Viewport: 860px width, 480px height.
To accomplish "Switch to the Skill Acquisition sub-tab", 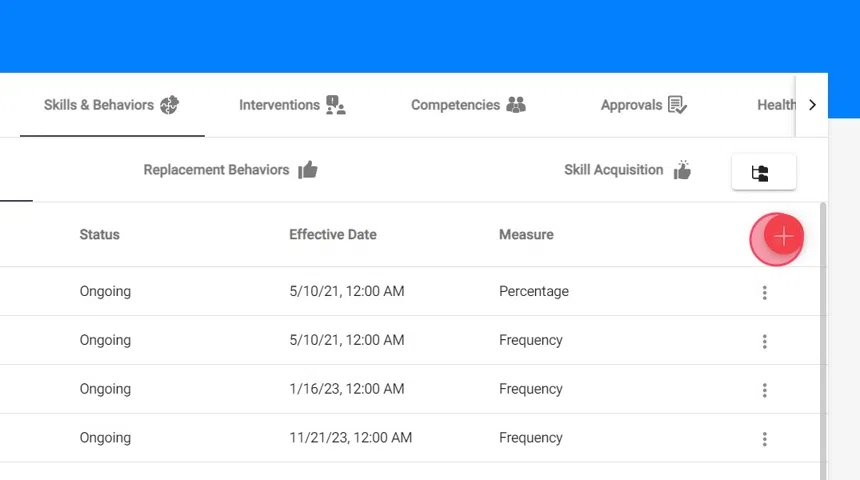I will tap(627, 170).
